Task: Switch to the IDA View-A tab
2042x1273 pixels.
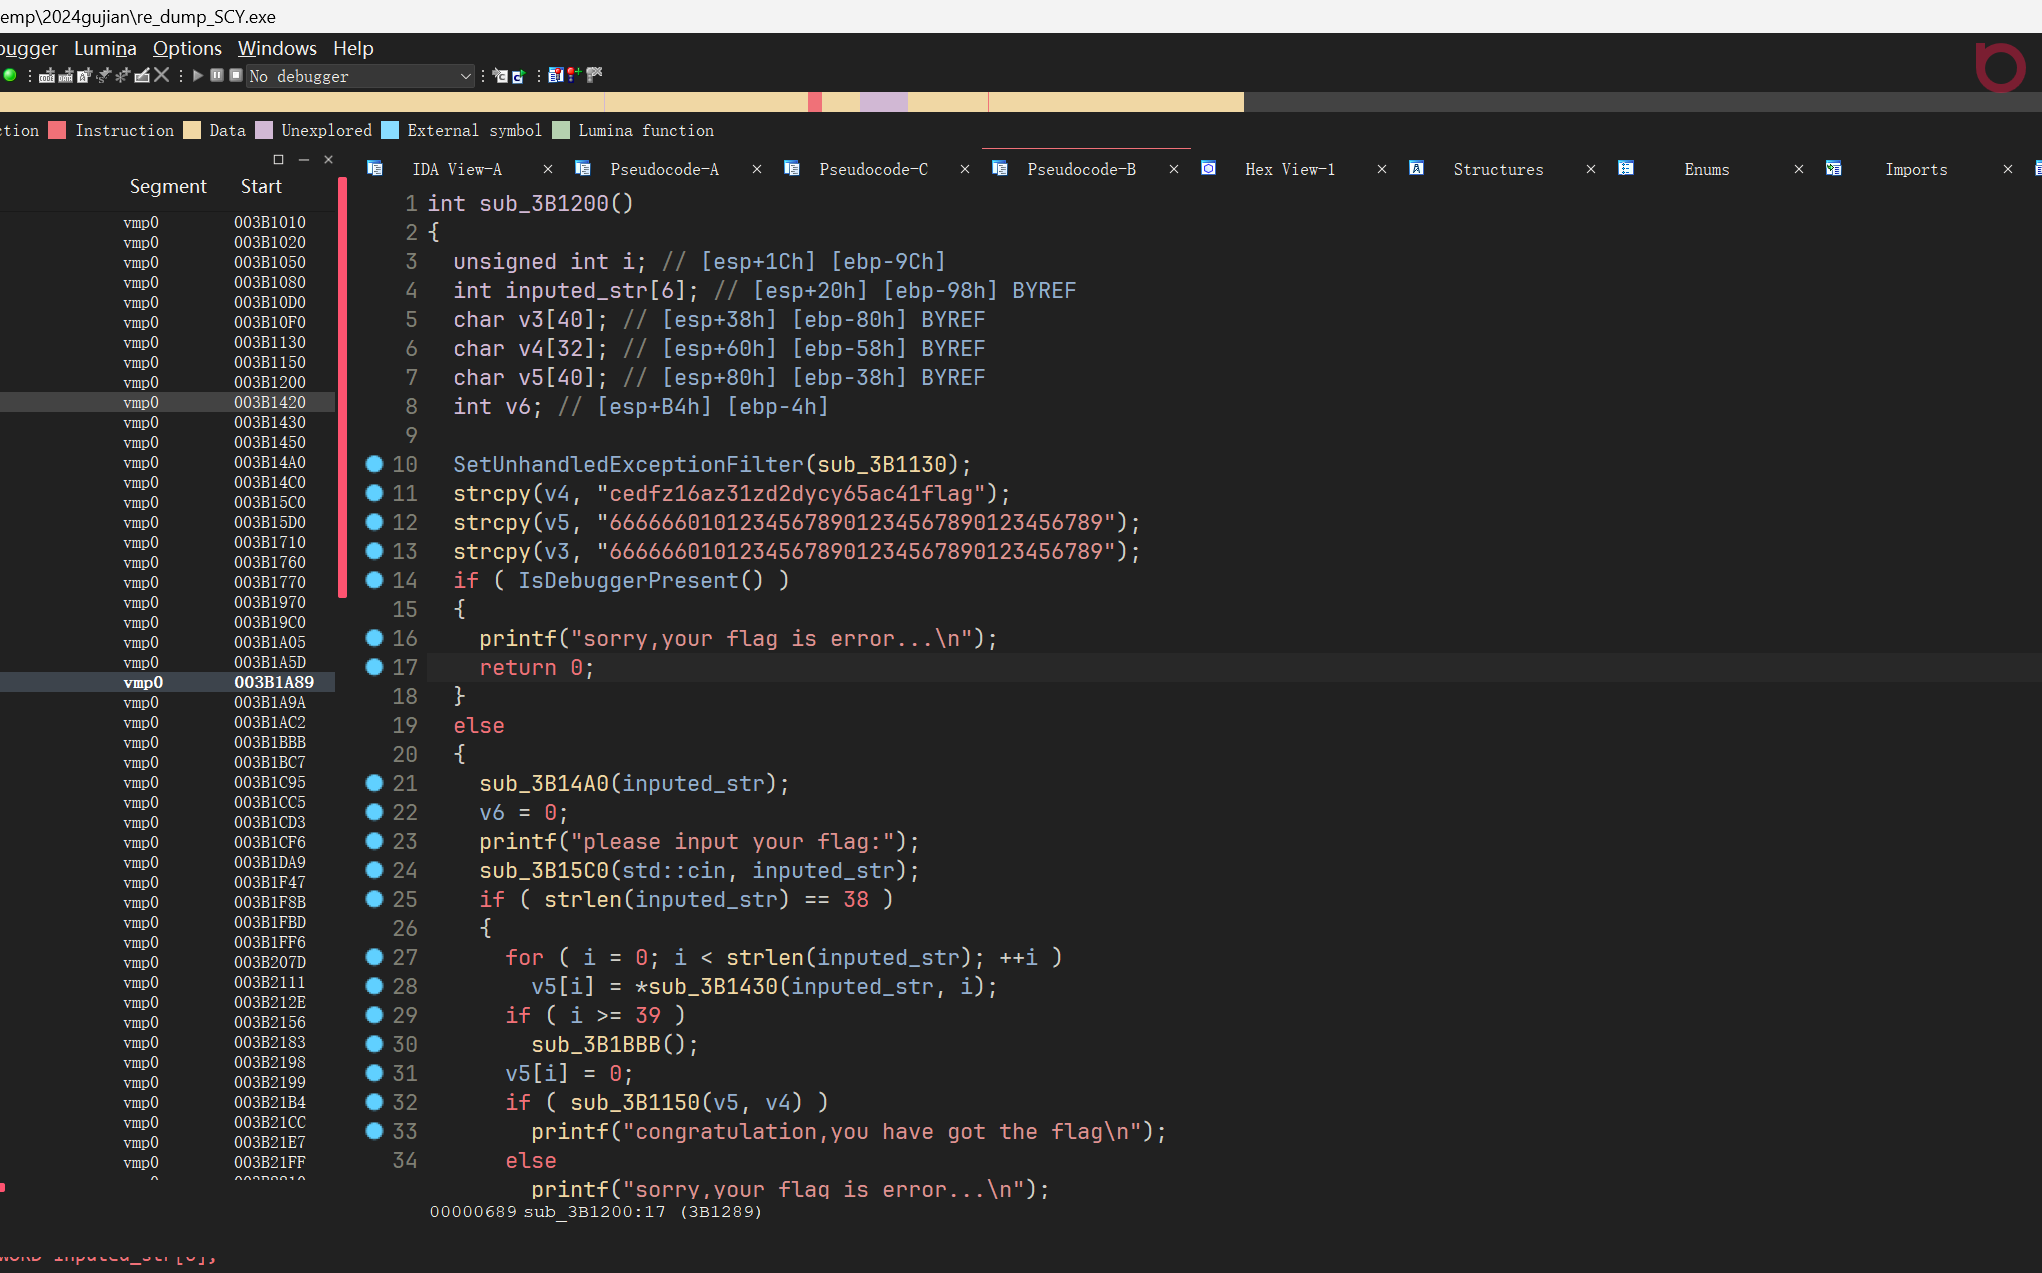Action: pos(457,169)
